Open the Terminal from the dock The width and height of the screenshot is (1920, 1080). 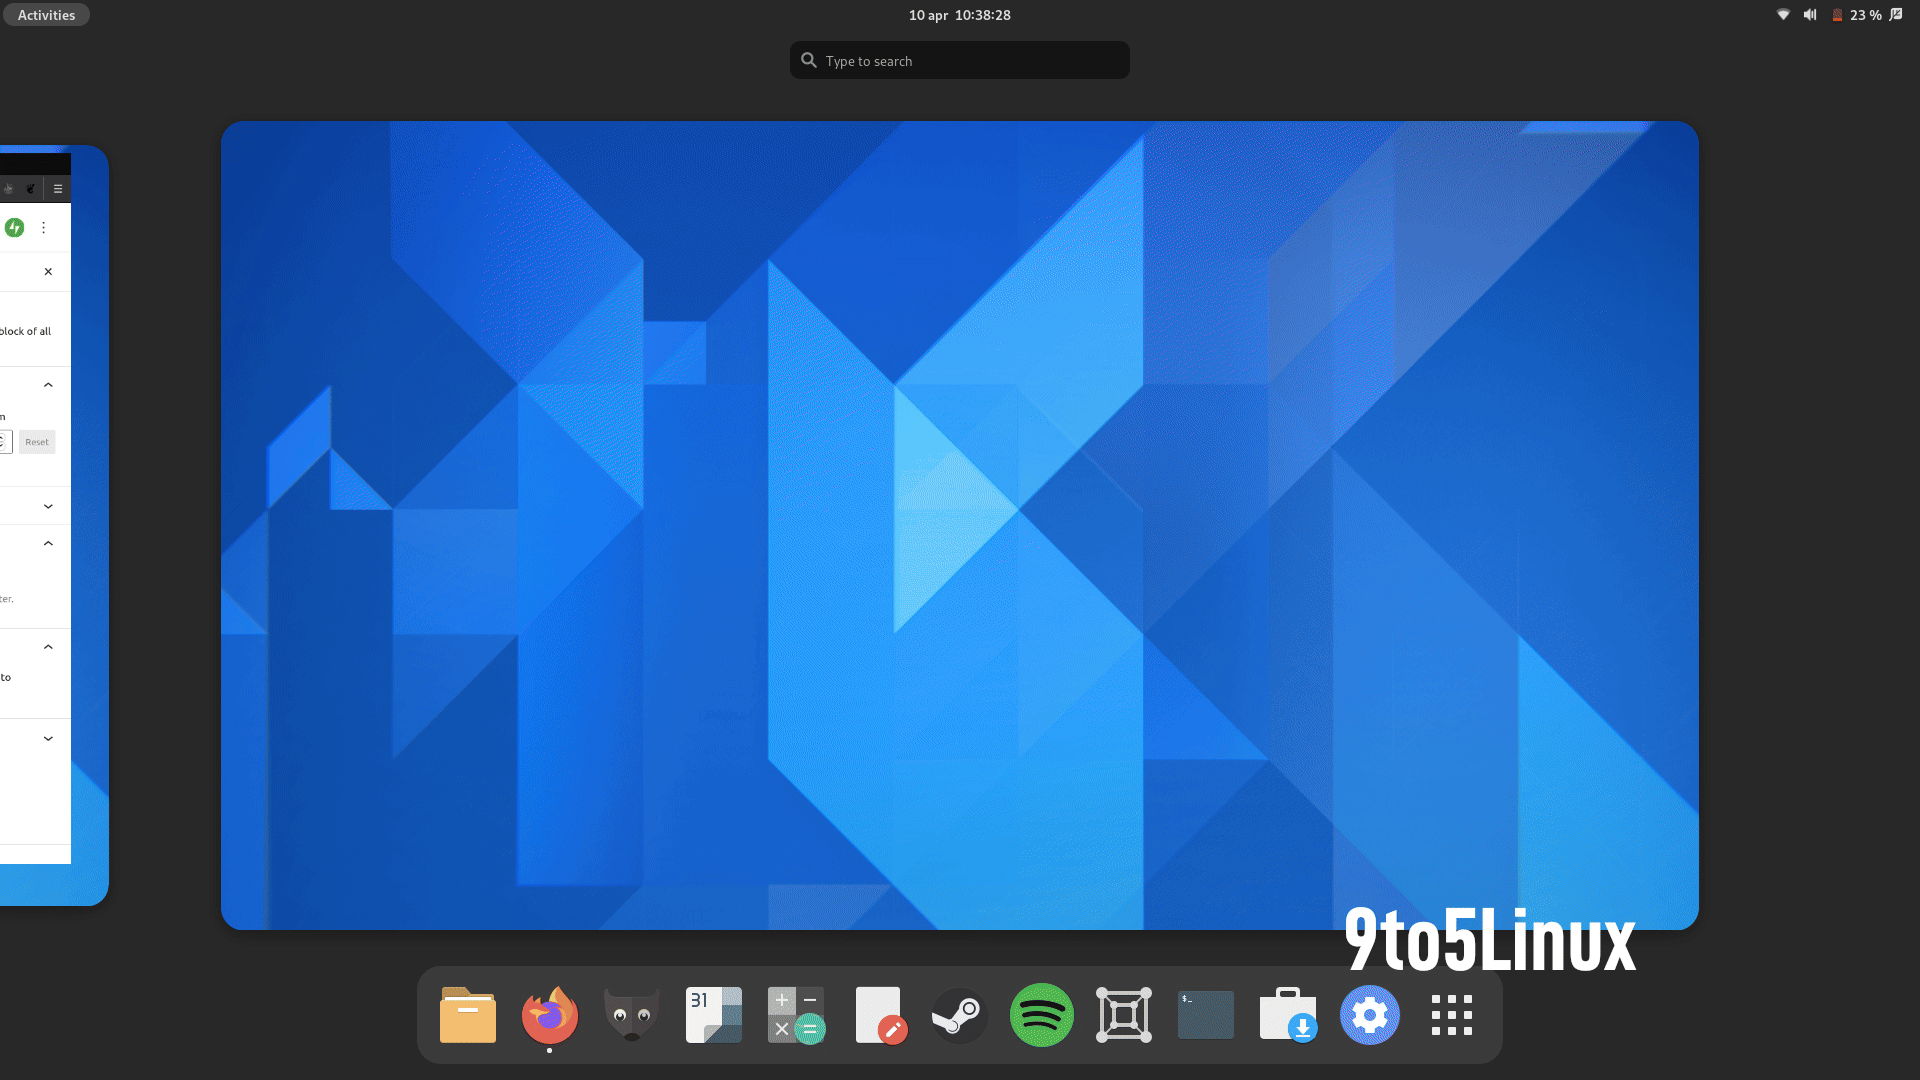(x=1205, y=1015)
